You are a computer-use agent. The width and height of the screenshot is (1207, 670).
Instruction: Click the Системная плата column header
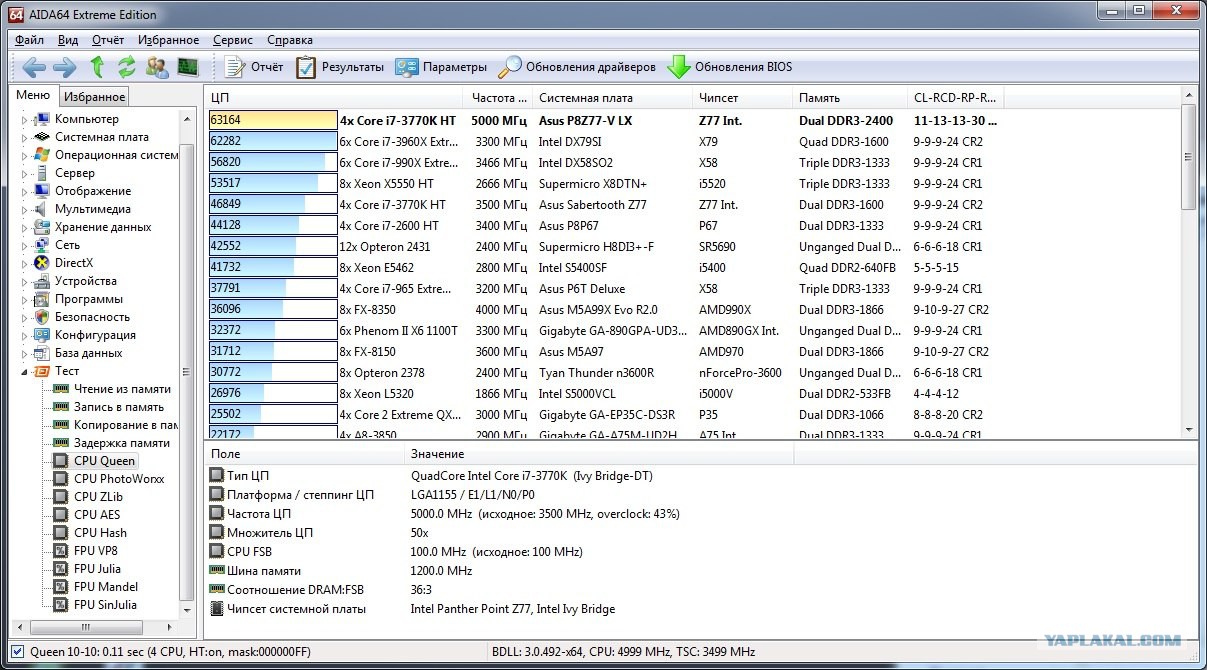point(612,98)
